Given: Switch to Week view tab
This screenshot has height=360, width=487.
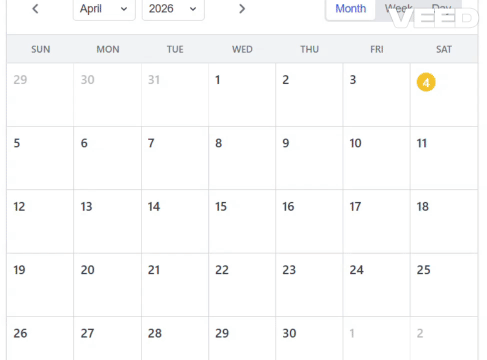Looking at the screenshot, I should pos(399,8).
